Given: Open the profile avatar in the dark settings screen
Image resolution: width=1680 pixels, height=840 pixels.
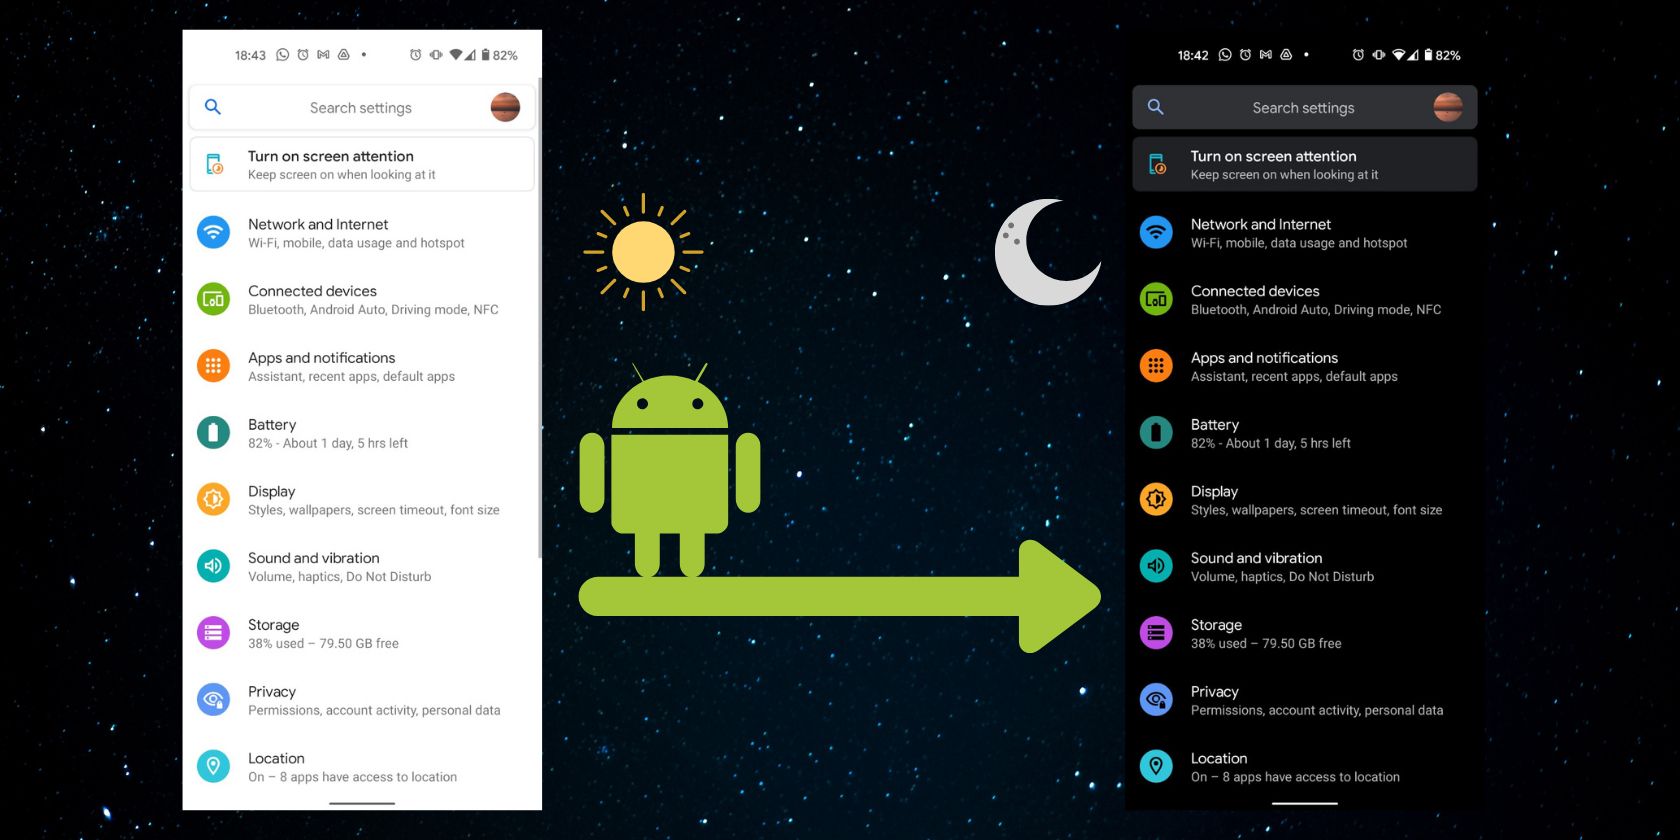Looking at the screenshot, I should [x=1448, y=107].
